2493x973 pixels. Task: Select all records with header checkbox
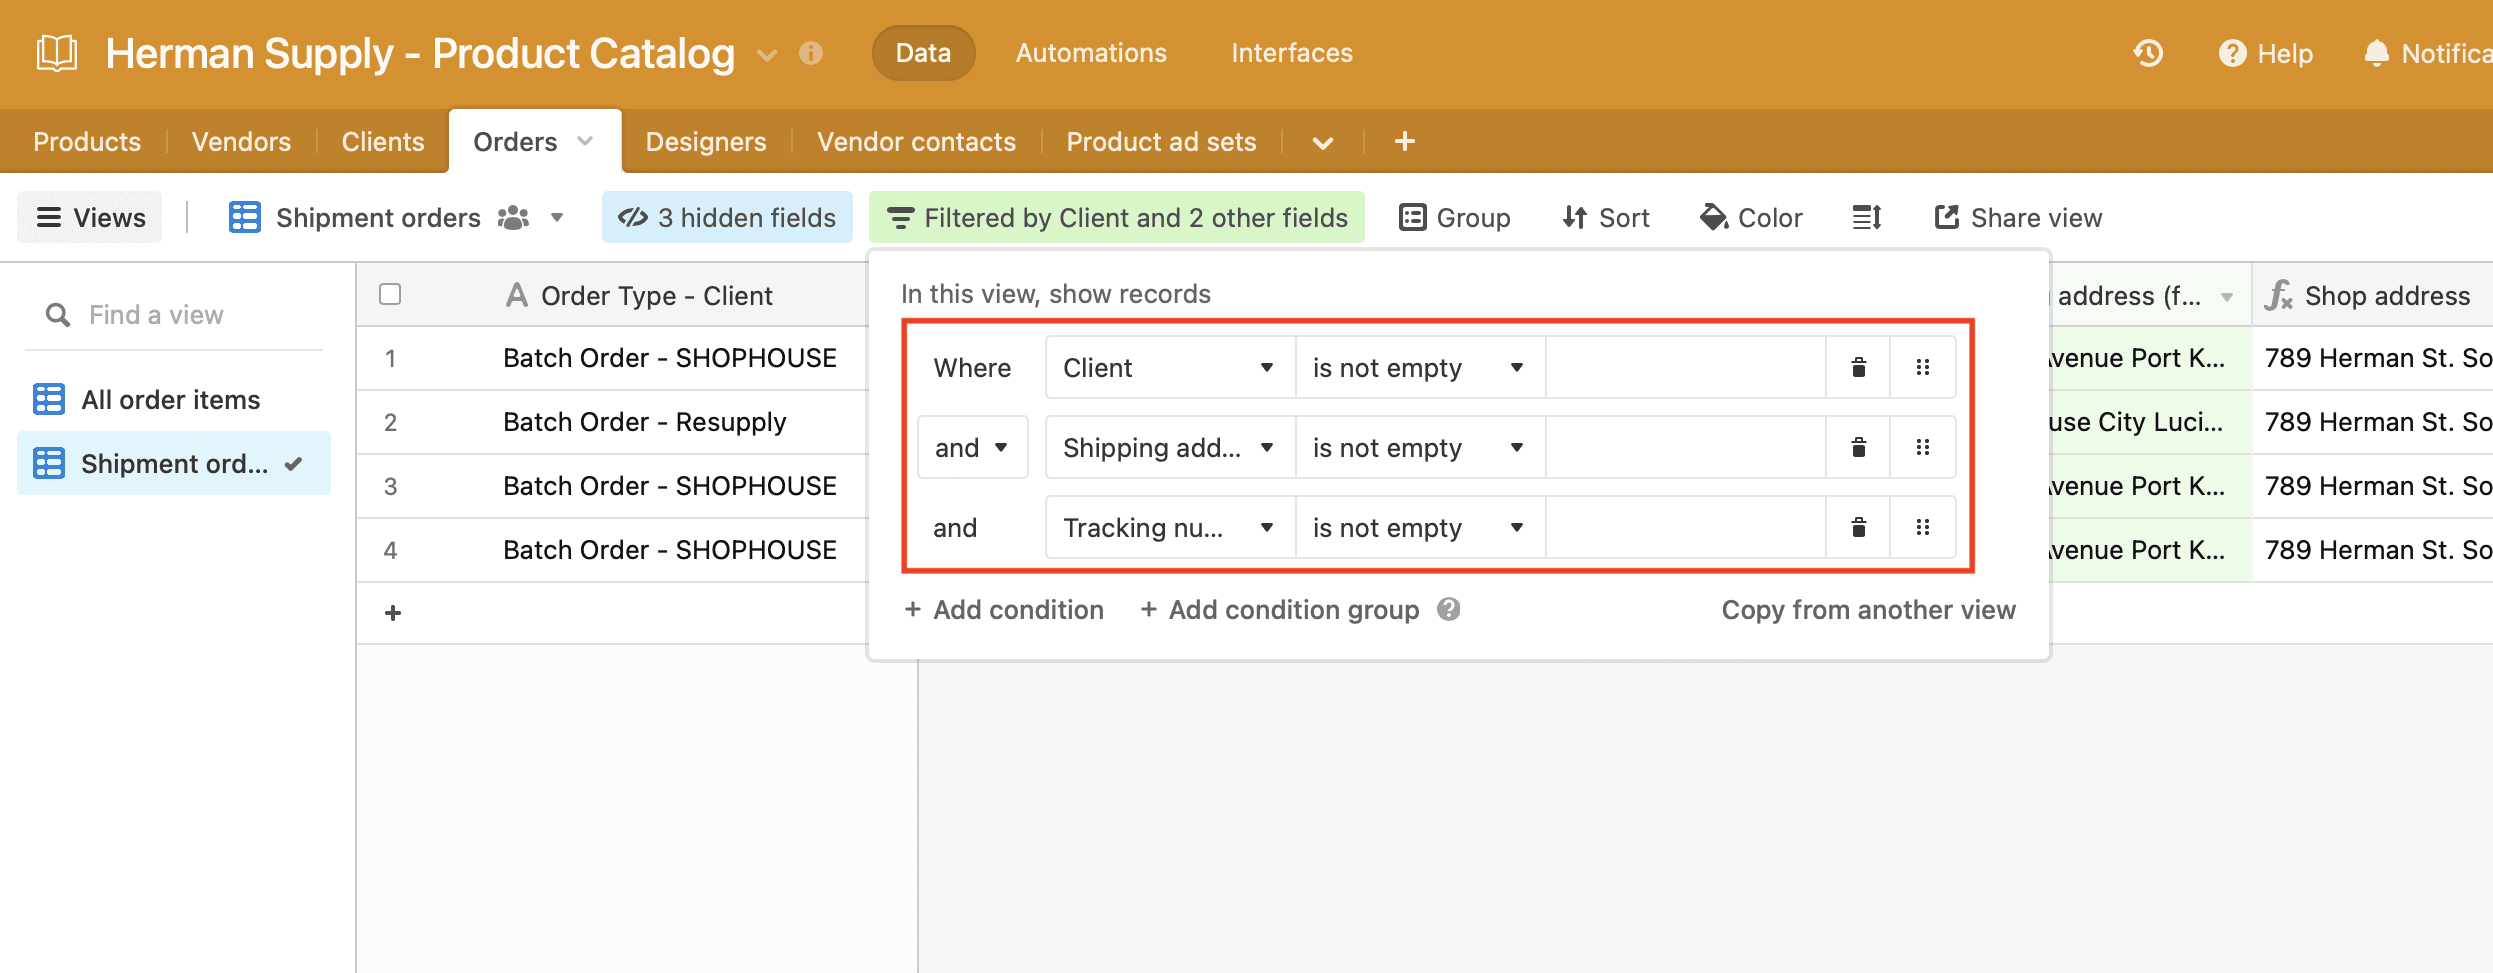point(389,293)
